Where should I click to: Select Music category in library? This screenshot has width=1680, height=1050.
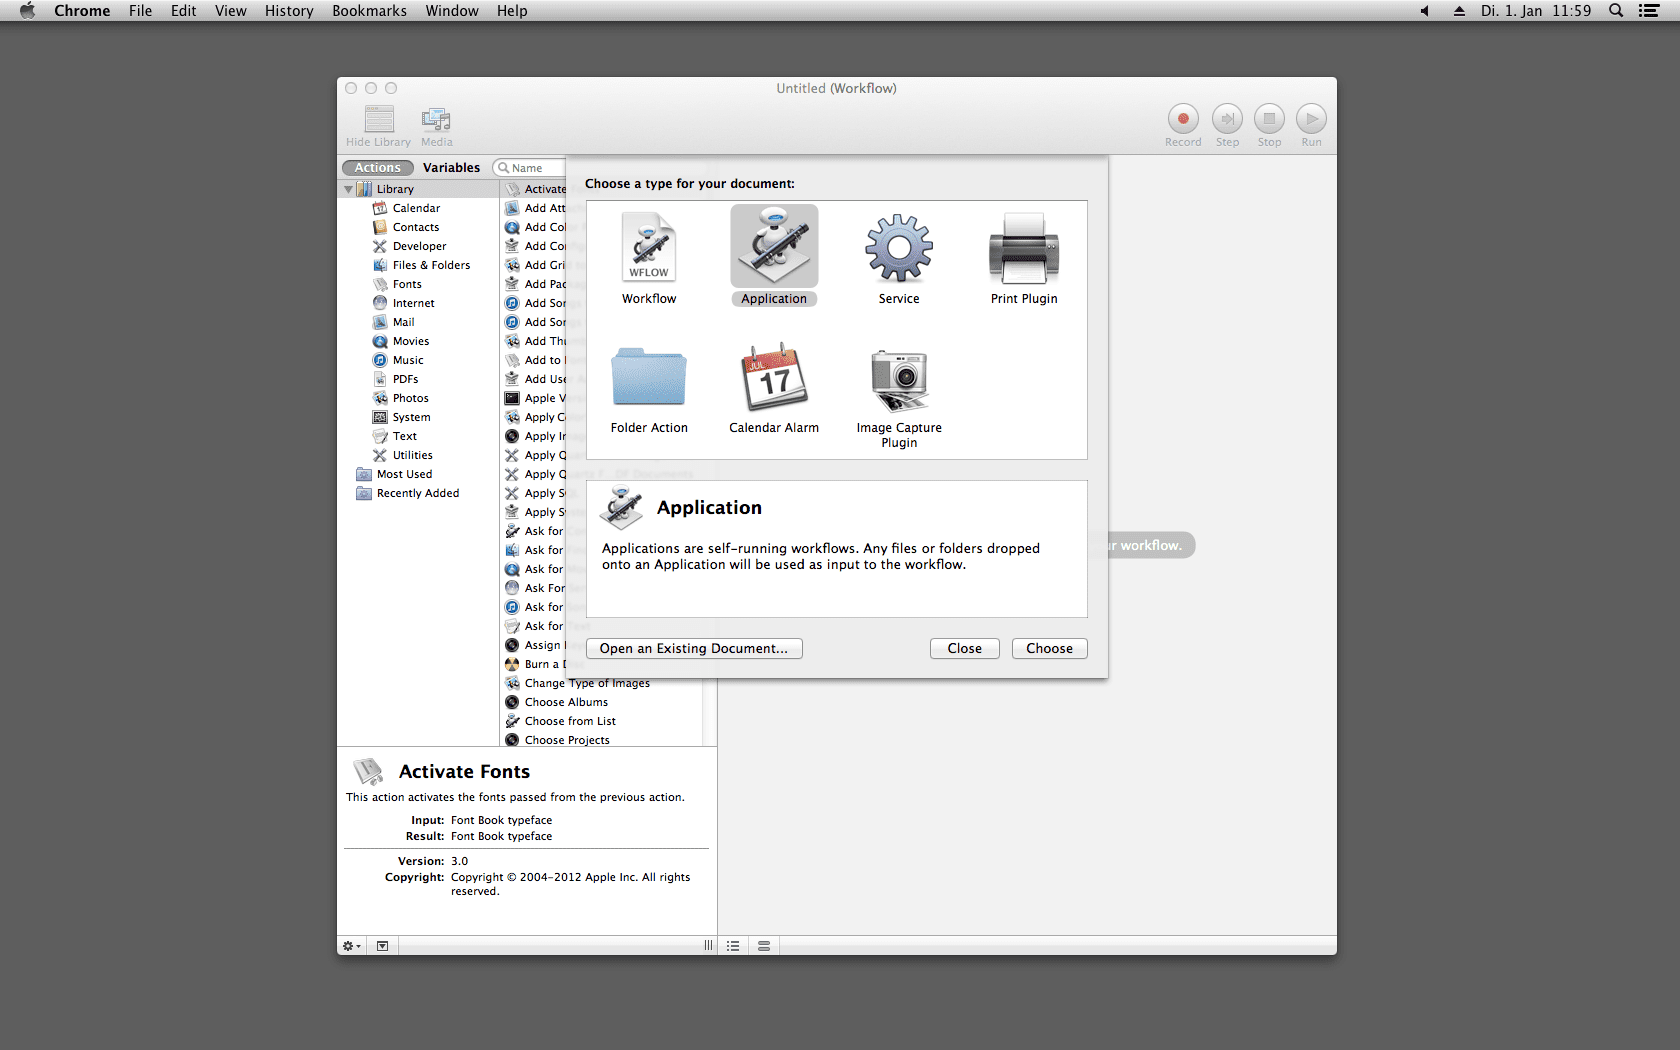[418, 360]
